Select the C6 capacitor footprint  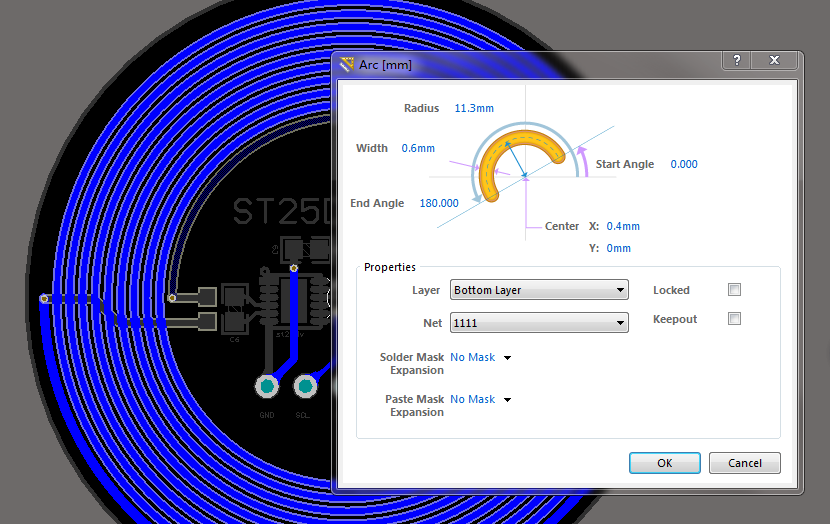tap(233, 308)
